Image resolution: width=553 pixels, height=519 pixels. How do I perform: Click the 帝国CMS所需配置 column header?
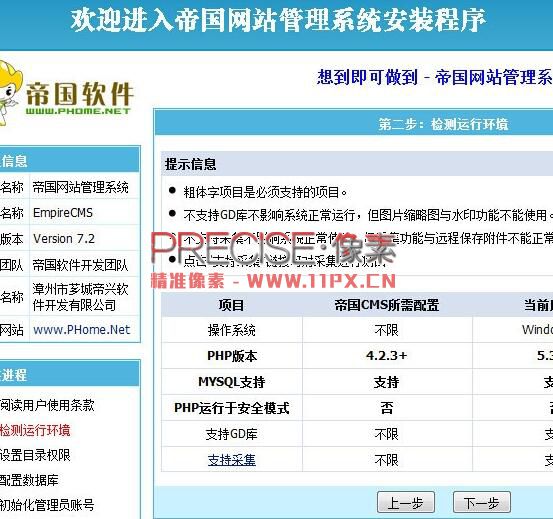(x=387, y=305)
